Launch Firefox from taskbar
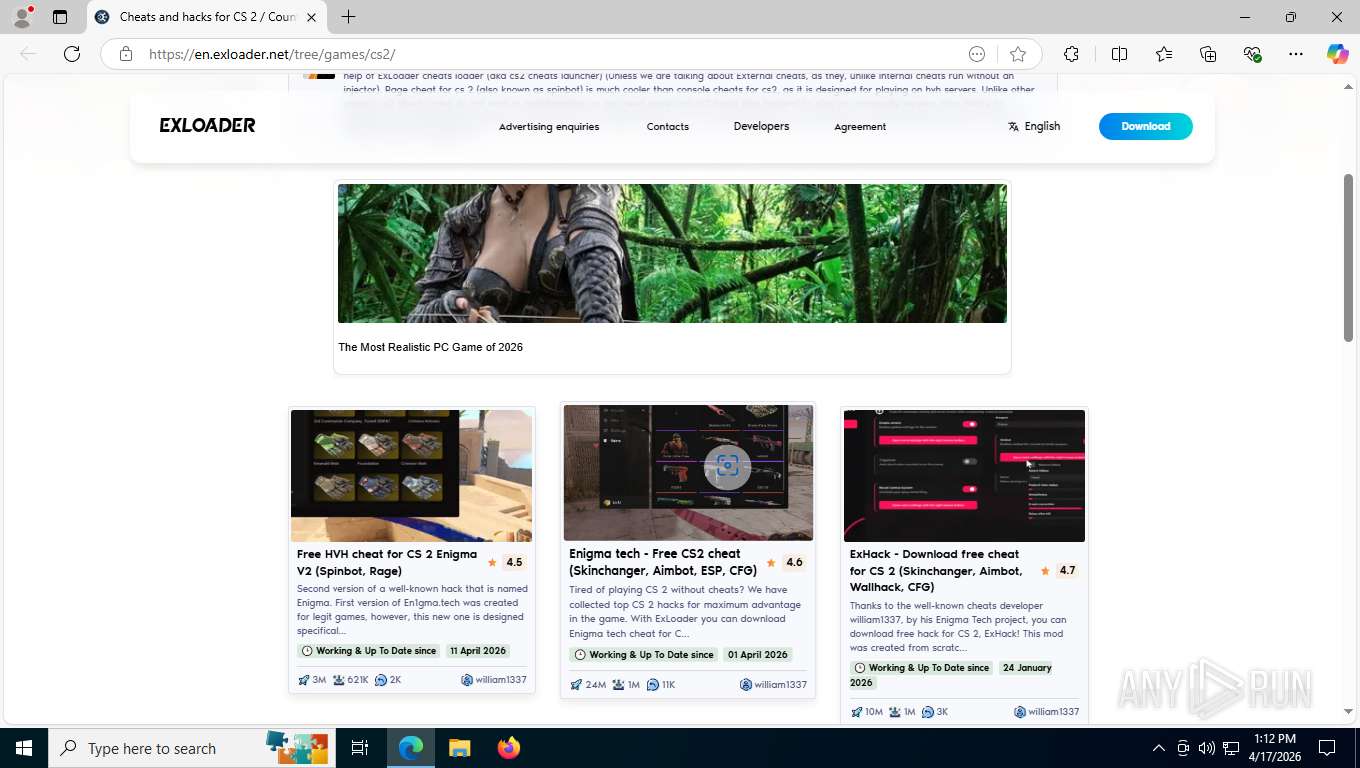 click(509, 748)
